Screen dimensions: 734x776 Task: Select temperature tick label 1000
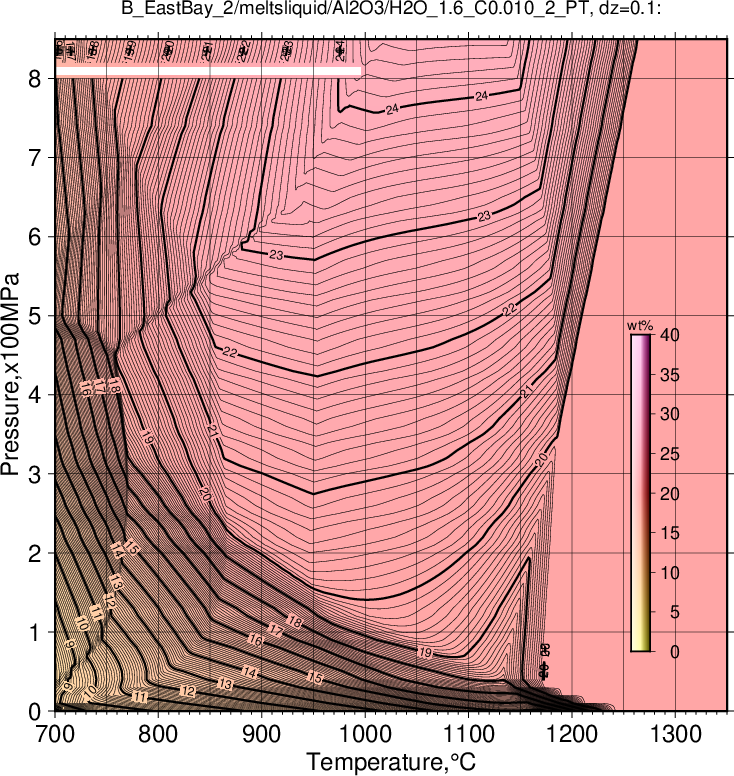pos(365,733)
